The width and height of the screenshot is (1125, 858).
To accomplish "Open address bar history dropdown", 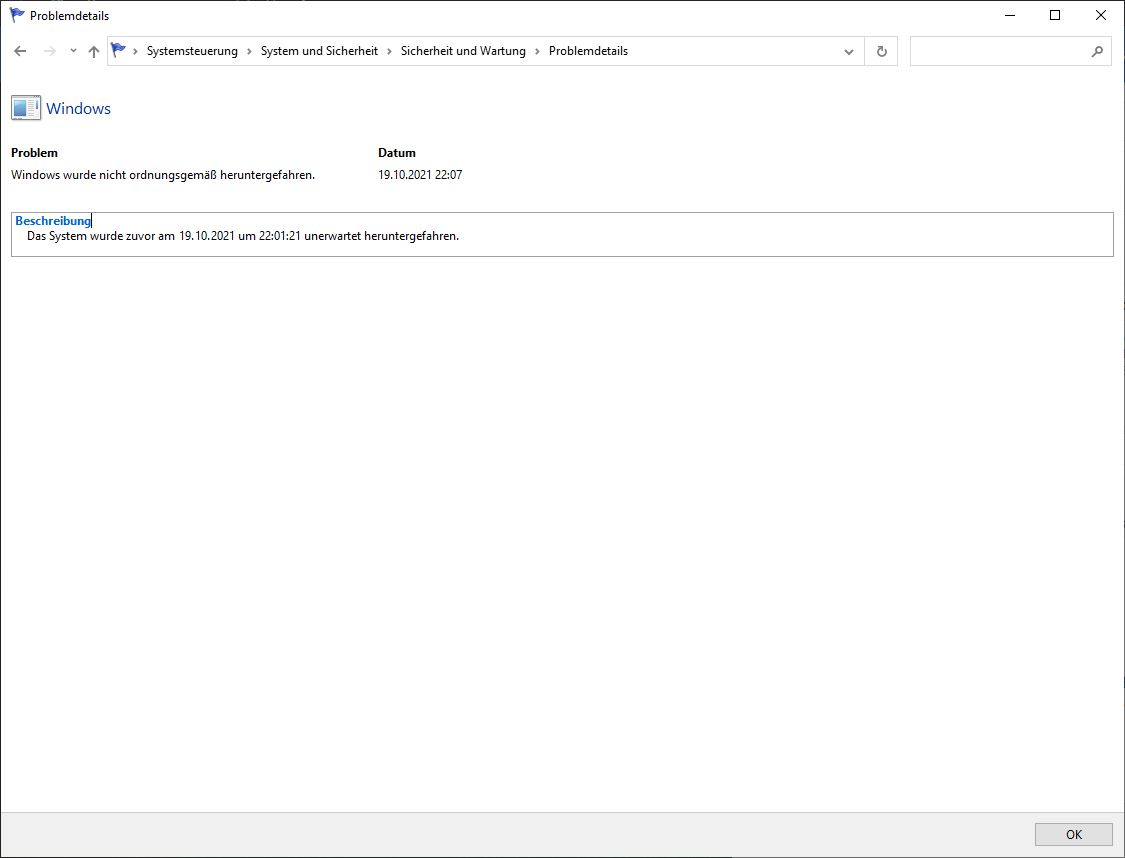I will (x=849, y=52).
